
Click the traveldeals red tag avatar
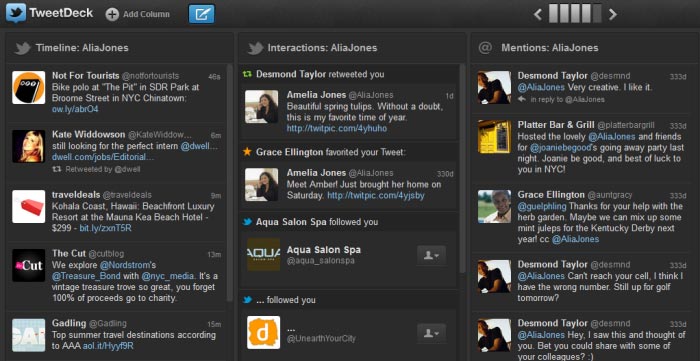[29, 207]
